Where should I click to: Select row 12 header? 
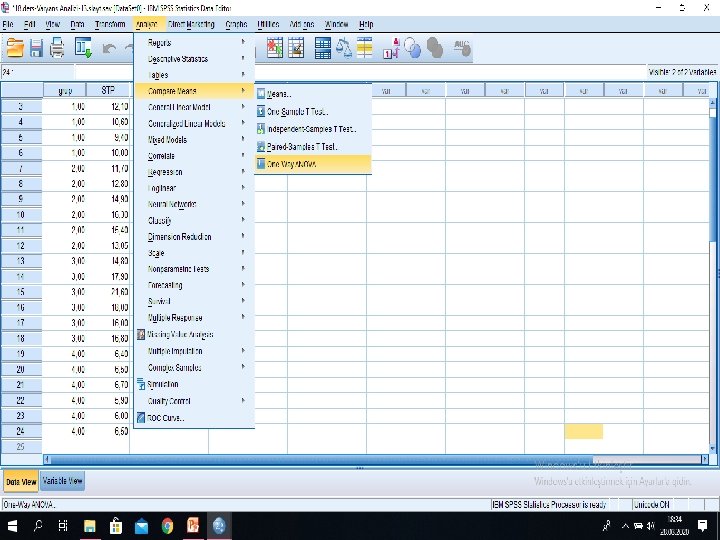[x=21, y=245]
